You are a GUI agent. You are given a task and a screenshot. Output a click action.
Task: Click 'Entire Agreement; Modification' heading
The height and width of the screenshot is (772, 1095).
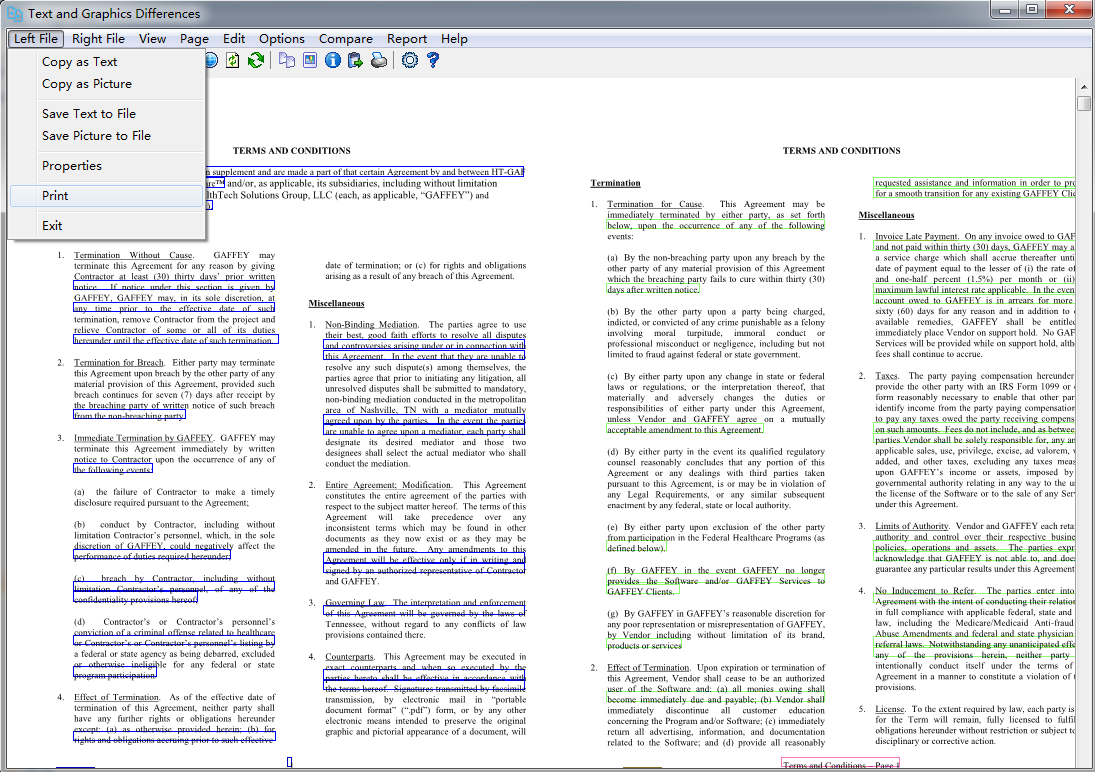tap(388, 485)
